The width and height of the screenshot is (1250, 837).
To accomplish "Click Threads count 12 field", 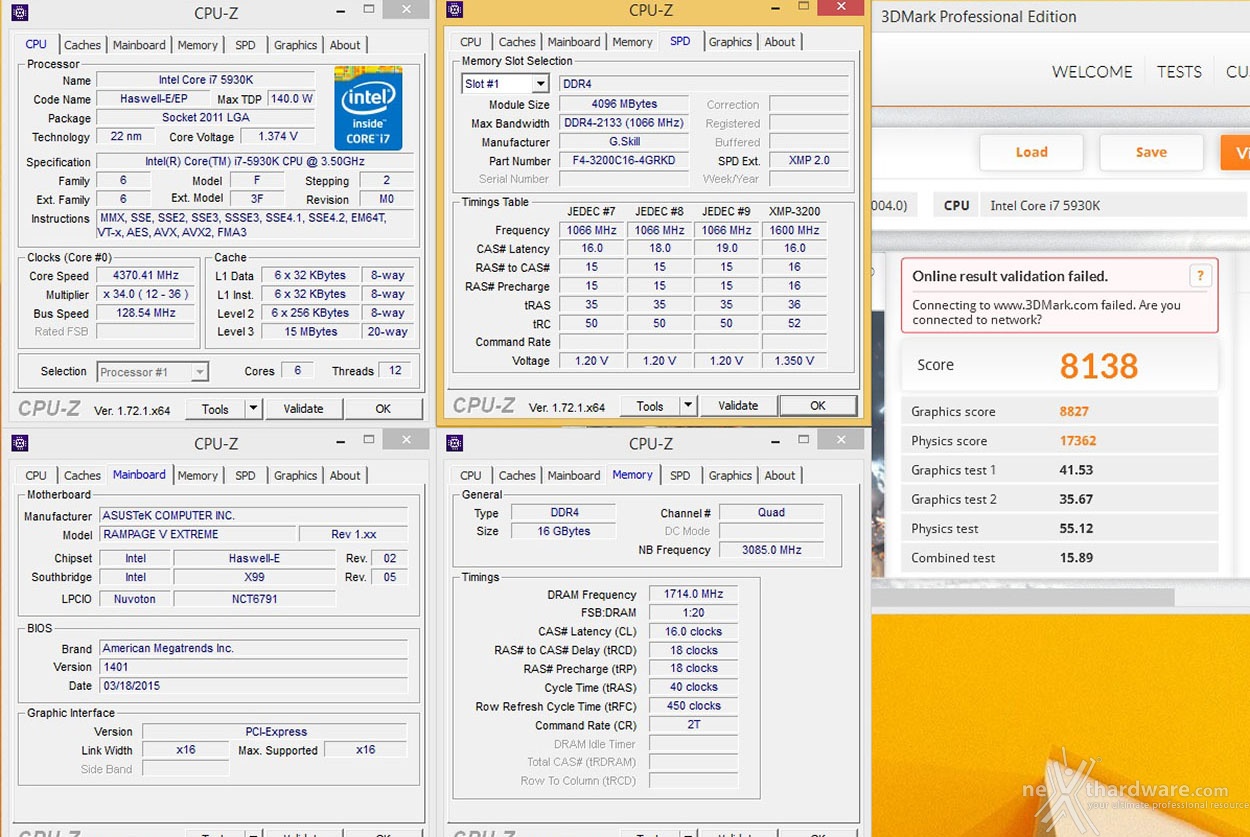I will pyautogui.click(x=394, y=371).
